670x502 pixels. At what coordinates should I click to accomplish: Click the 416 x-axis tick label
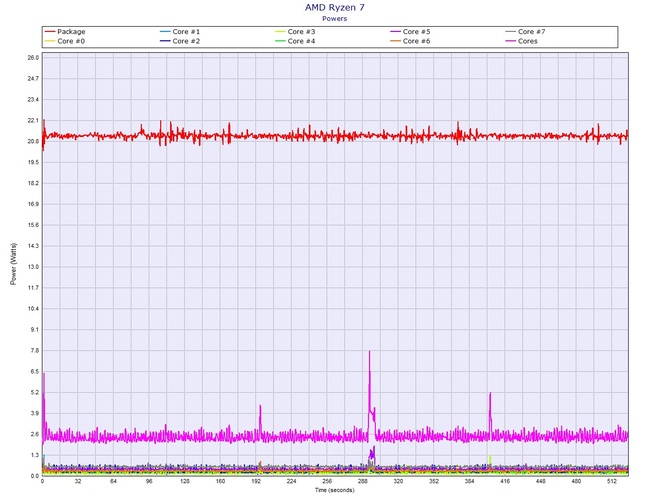point(505,481)
